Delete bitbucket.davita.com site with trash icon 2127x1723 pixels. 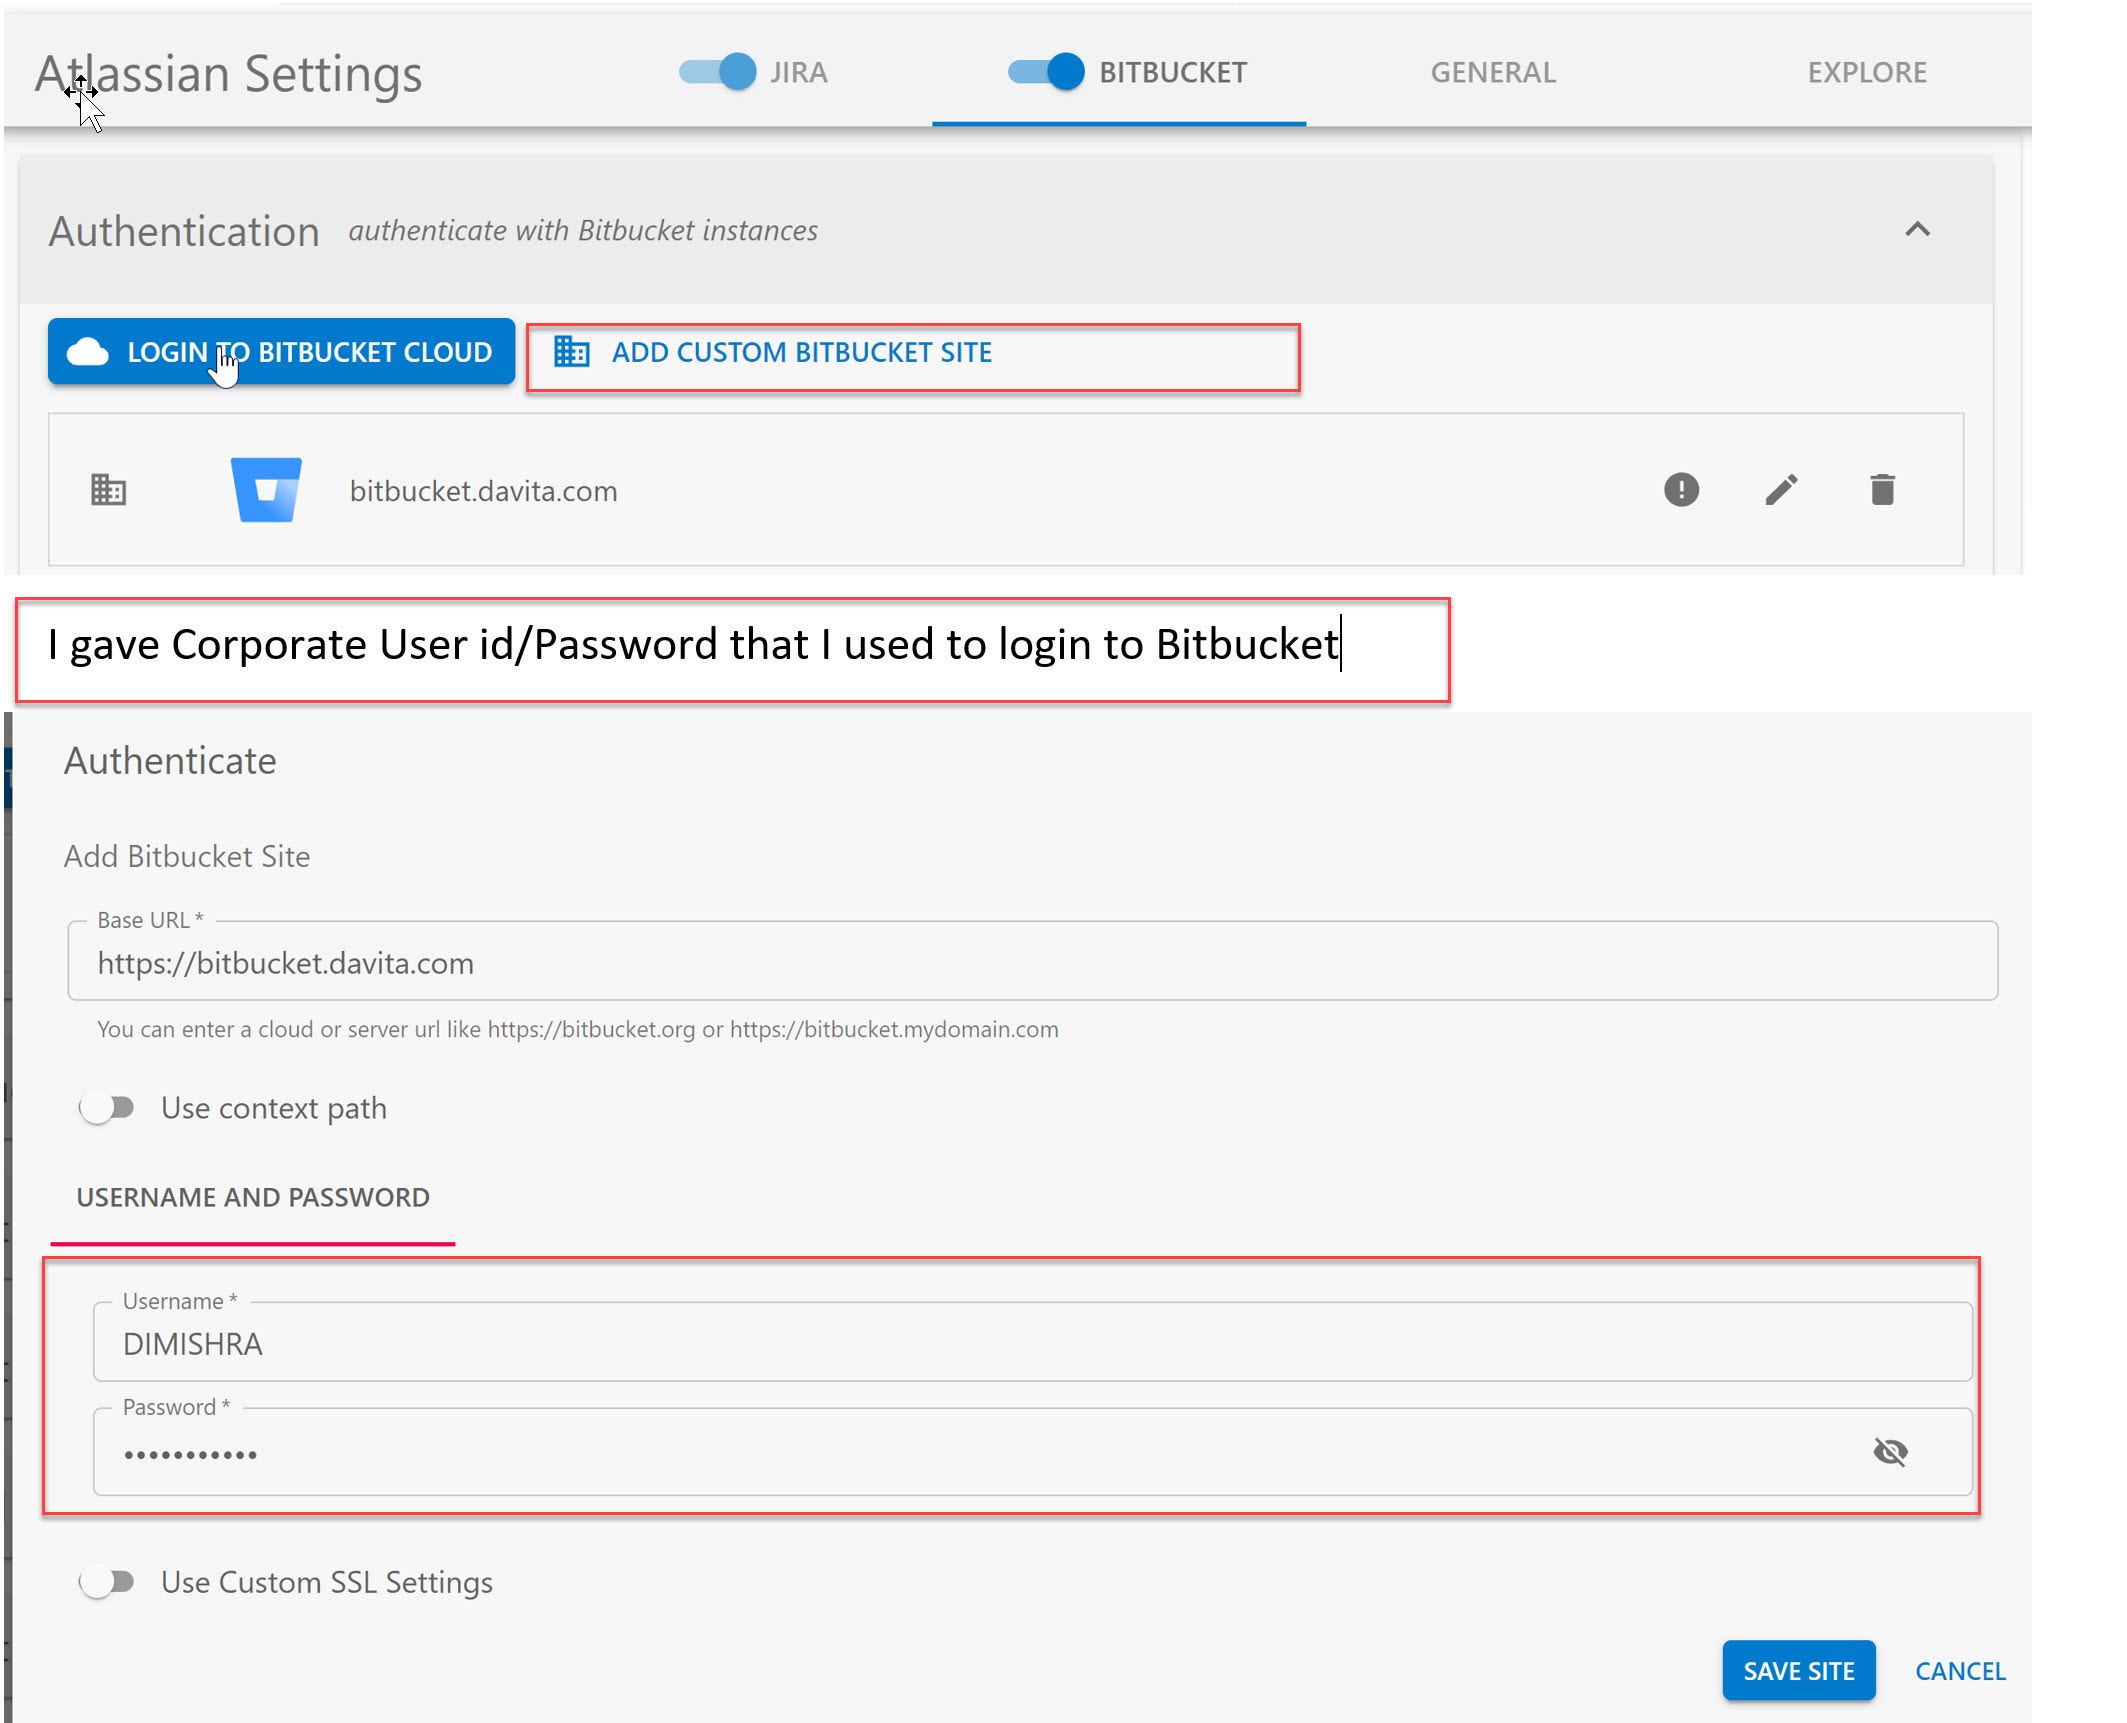pyautogui.click(x=1882, y=490)
